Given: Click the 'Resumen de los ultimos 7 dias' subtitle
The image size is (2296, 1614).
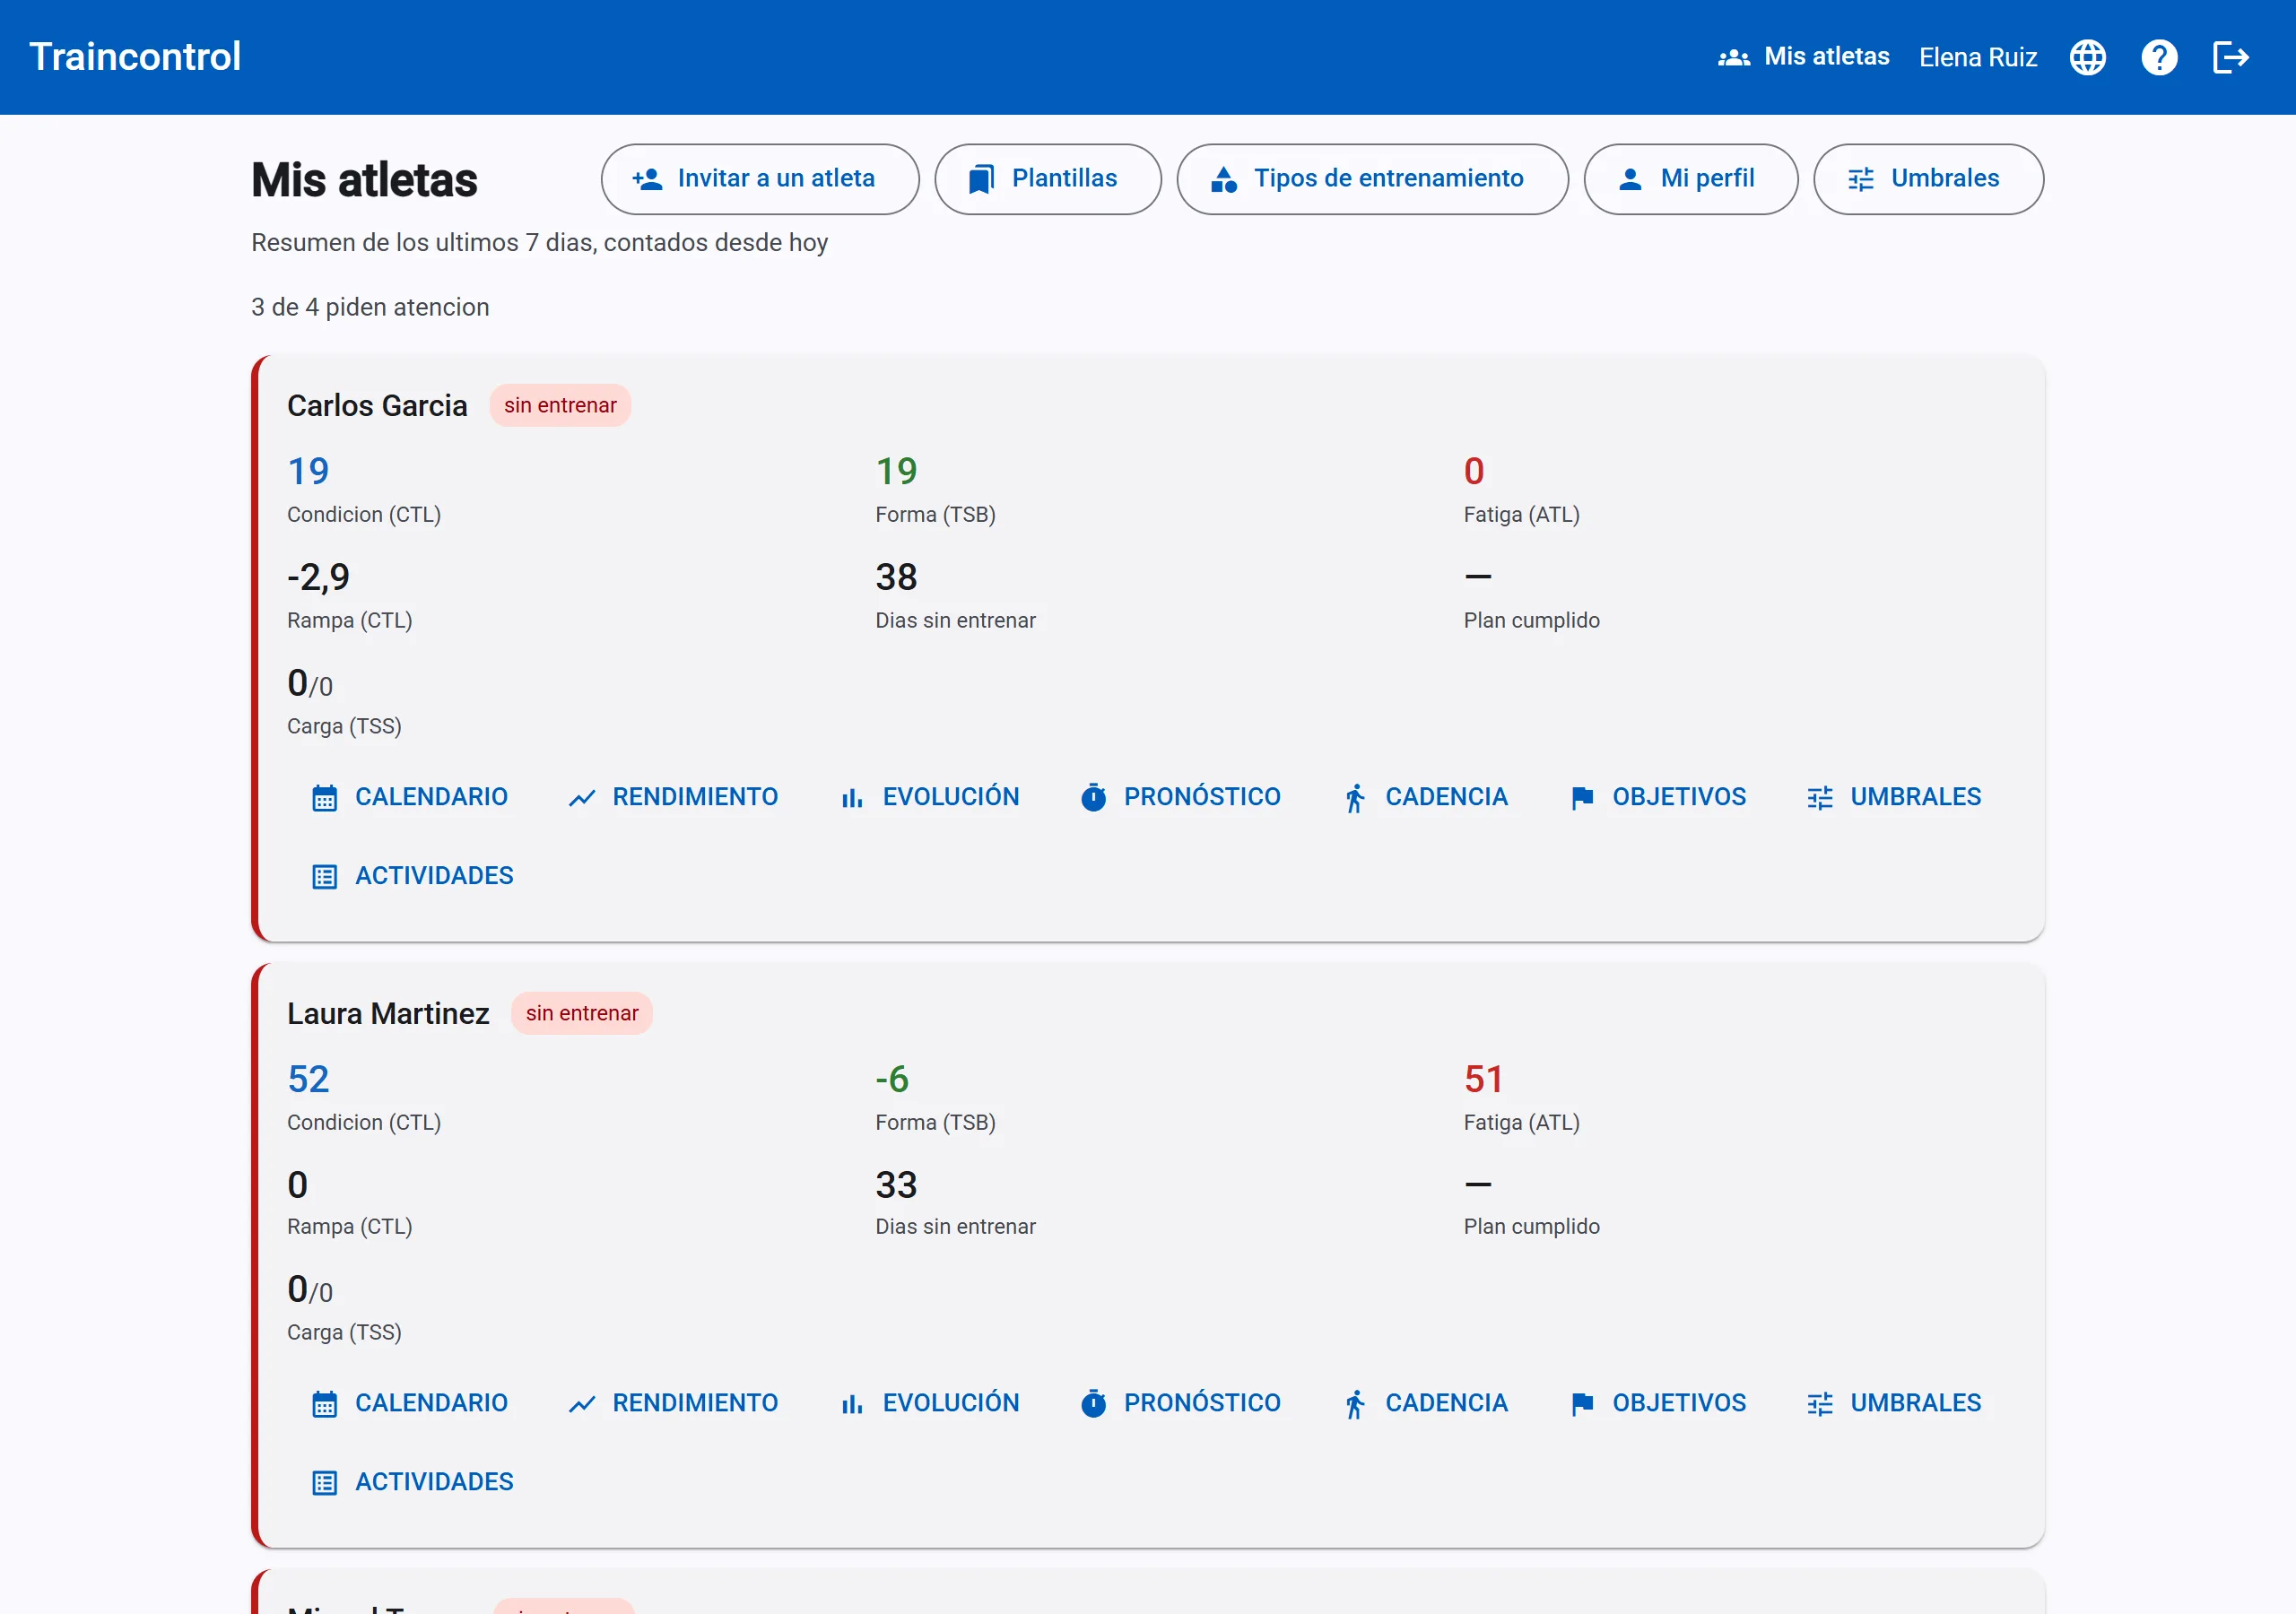Looking at the screenshot, I should point(539,243).
